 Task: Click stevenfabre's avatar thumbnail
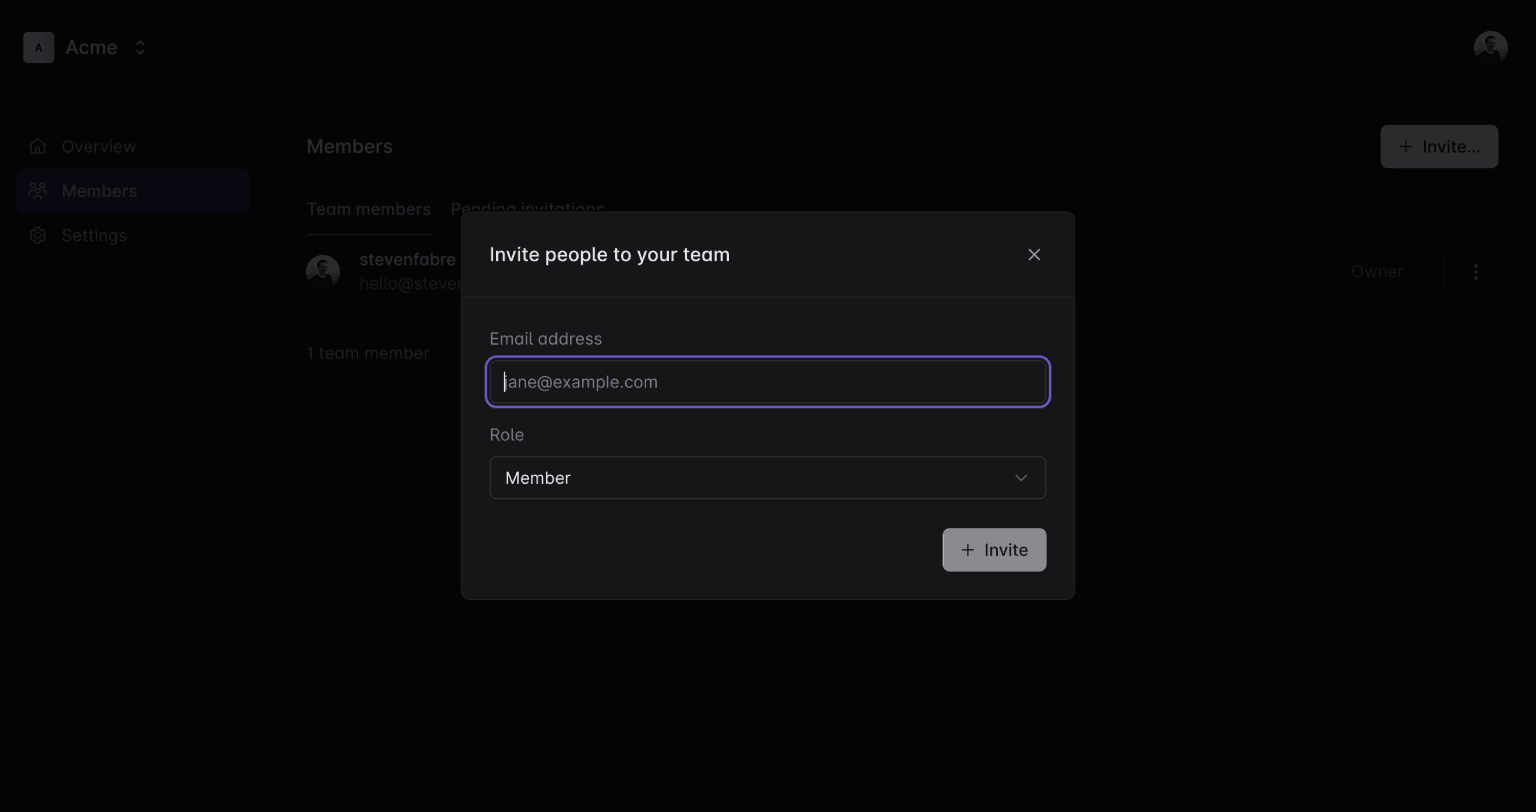[322, 270]
